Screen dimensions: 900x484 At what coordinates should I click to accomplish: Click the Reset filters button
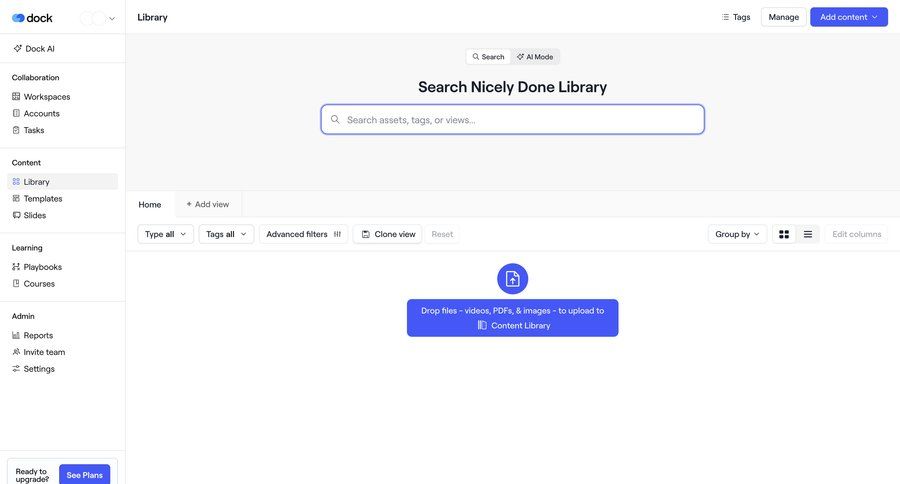tap(442, 234)
